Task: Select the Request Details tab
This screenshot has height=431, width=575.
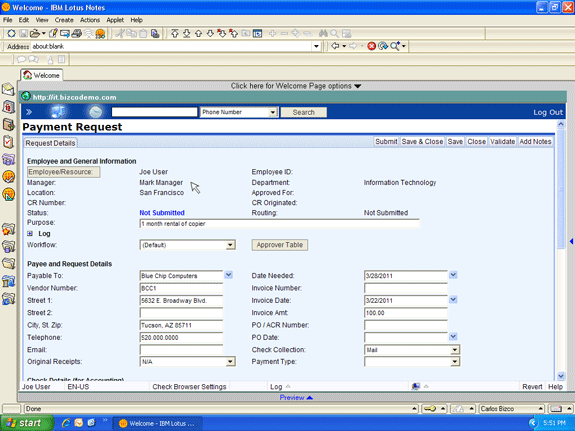Action: pos(50,143)
